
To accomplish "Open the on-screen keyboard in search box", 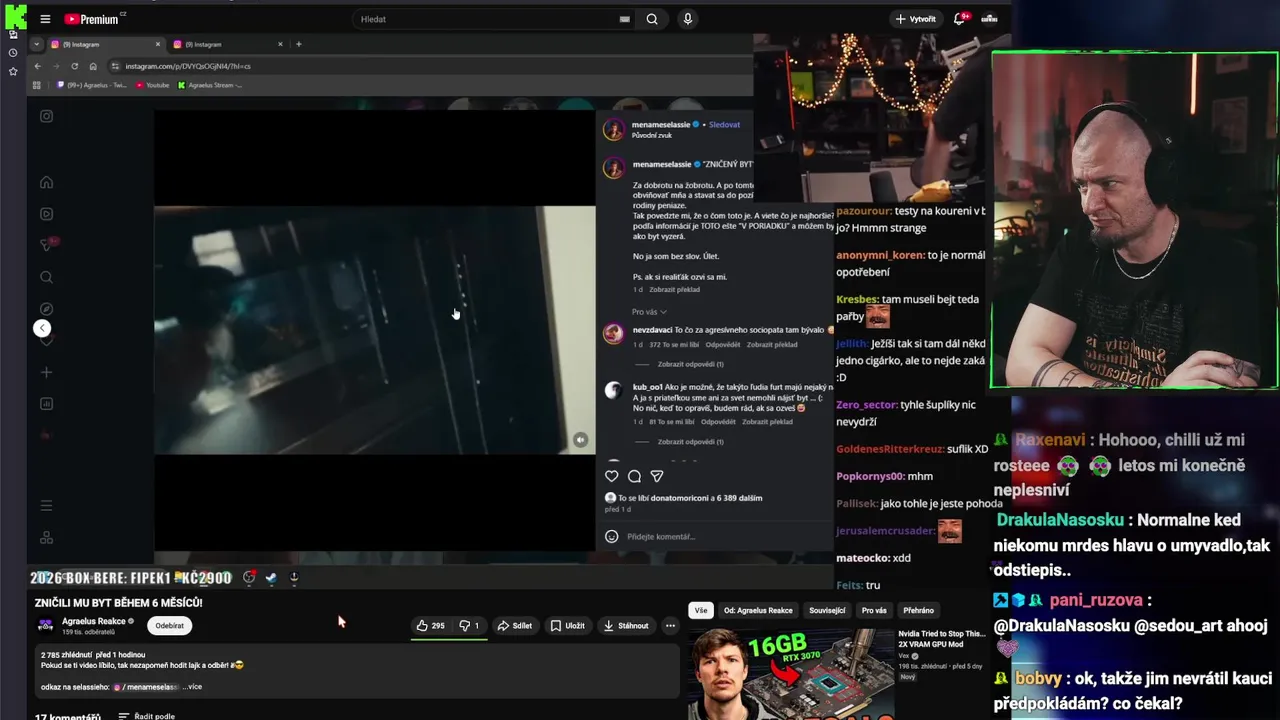I will coord(625,19).
